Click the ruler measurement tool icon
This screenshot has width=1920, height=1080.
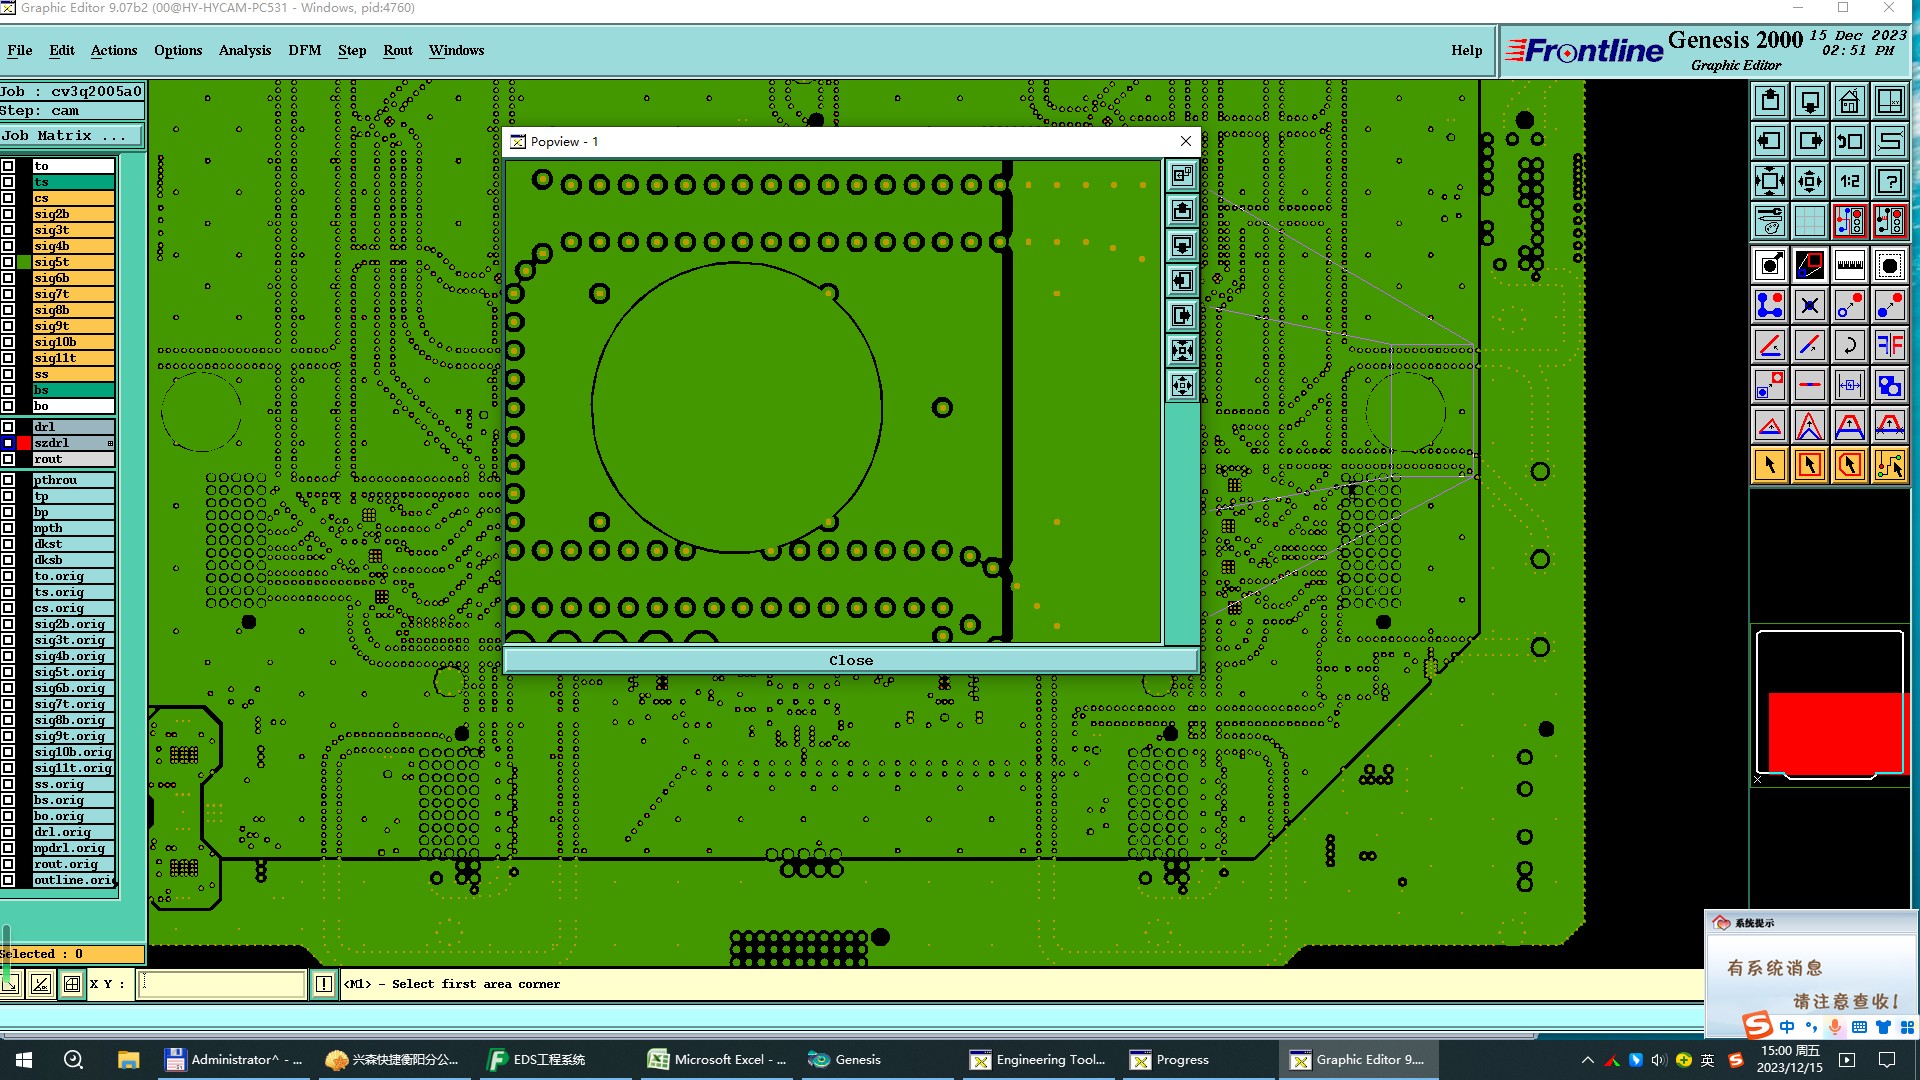(1849, 265)
